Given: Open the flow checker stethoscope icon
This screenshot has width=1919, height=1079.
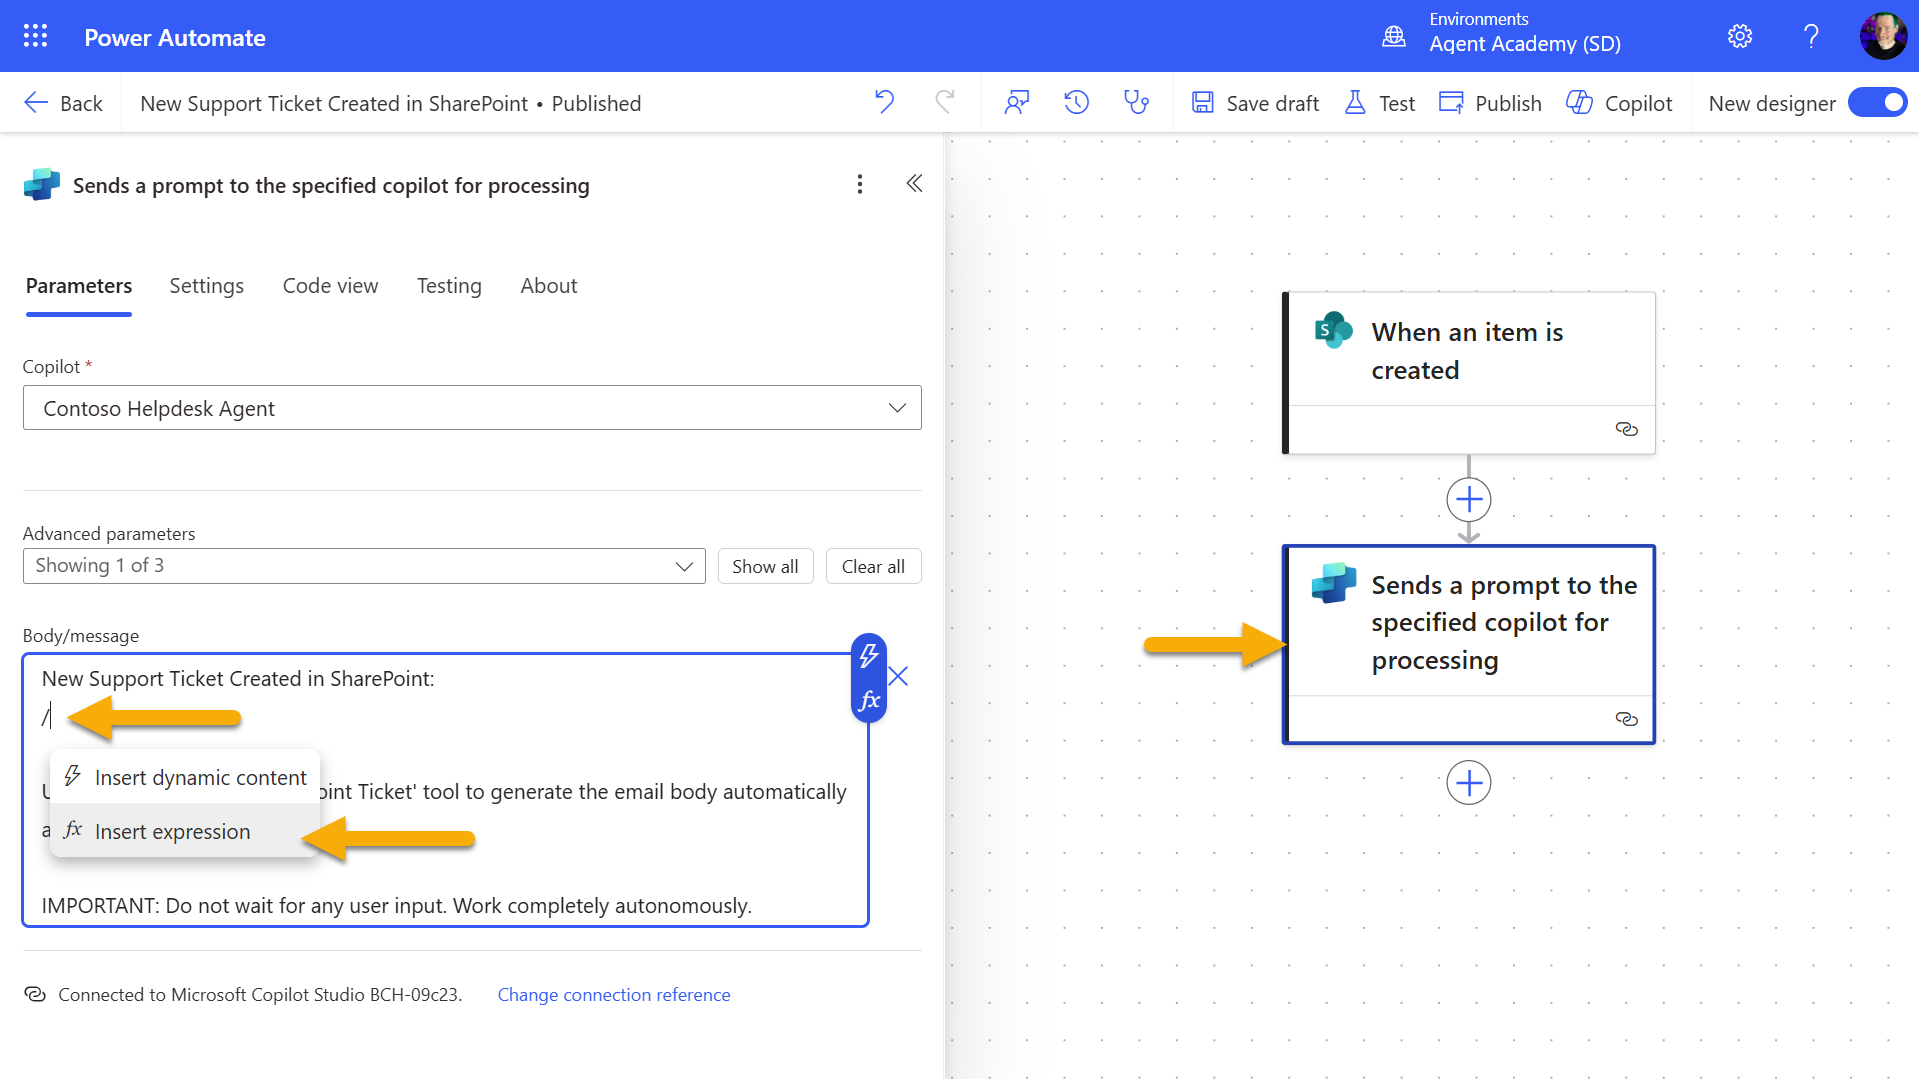Looking at the screenshot, I should 1136,103.
